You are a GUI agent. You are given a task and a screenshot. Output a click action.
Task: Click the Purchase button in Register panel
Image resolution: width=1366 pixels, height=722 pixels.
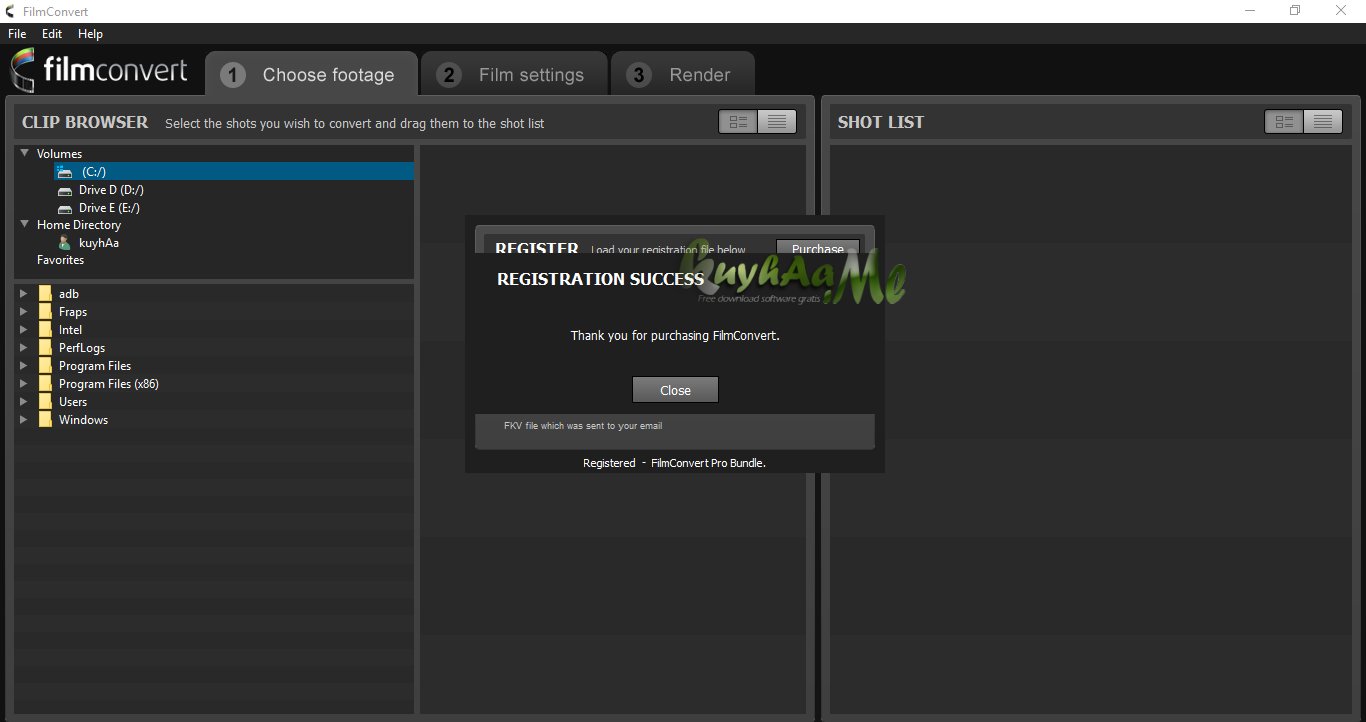(x=817, y=248)
